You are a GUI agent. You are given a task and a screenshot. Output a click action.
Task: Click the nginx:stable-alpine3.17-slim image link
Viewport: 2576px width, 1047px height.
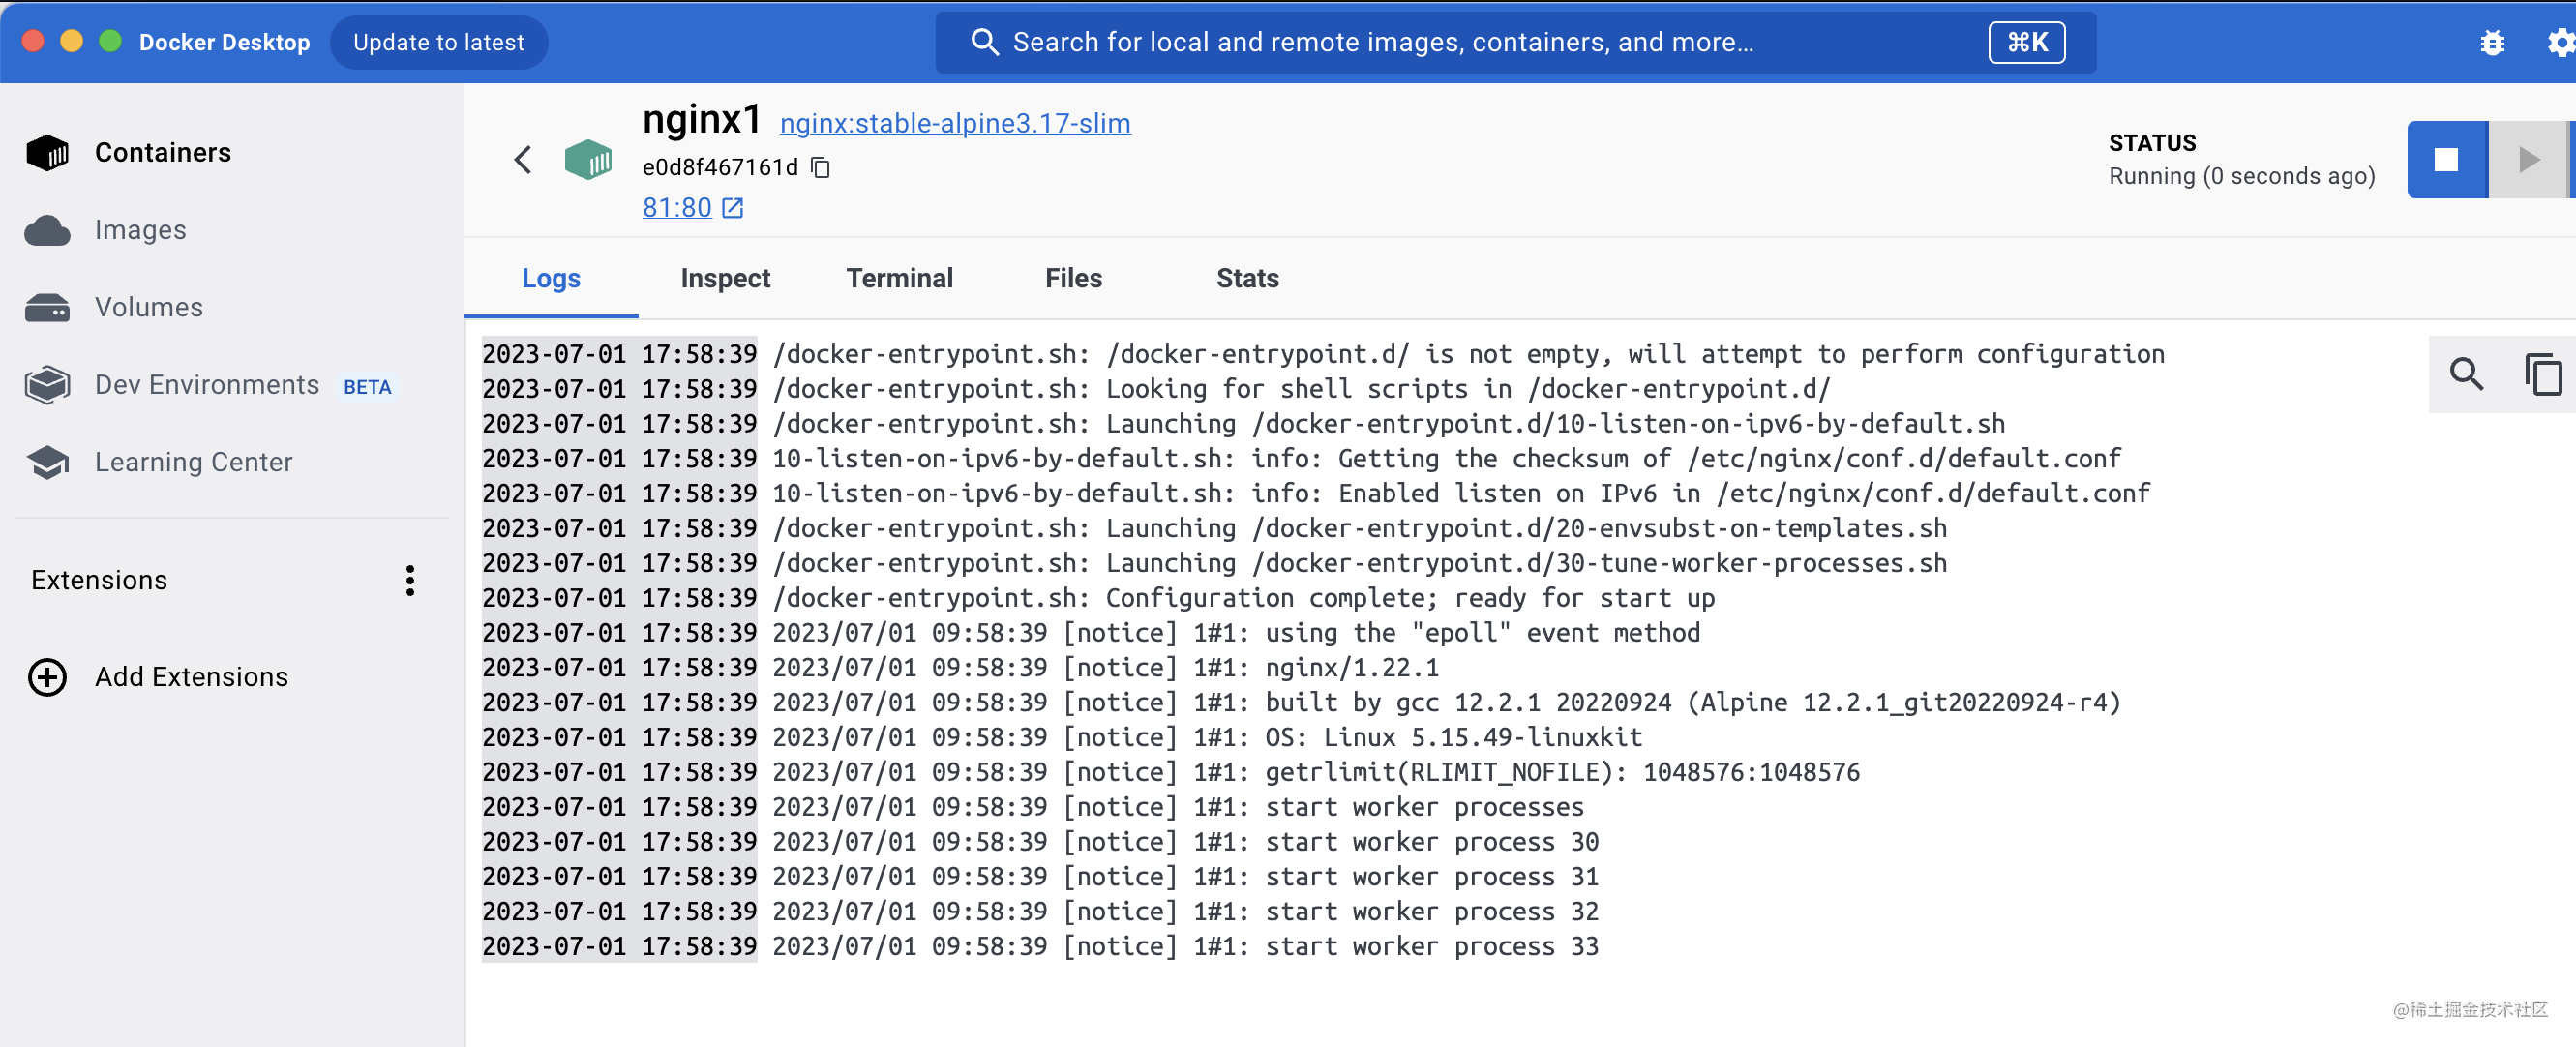(955, 124)
